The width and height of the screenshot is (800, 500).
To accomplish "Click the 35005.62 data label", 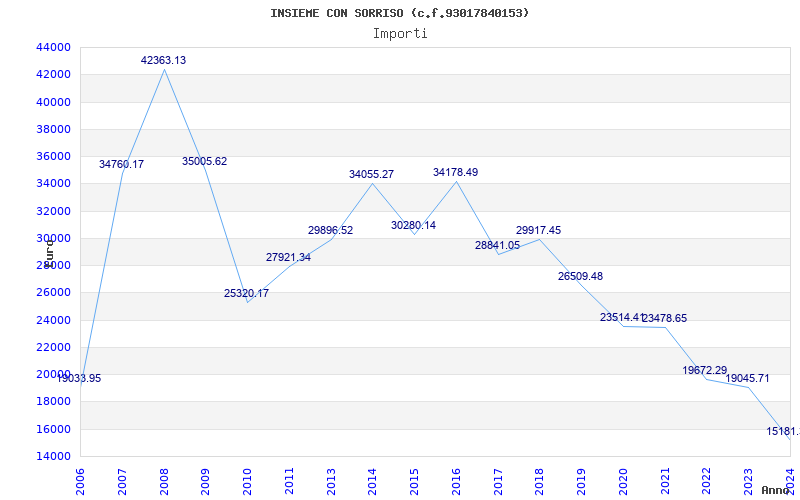I will tap(205, 161).
